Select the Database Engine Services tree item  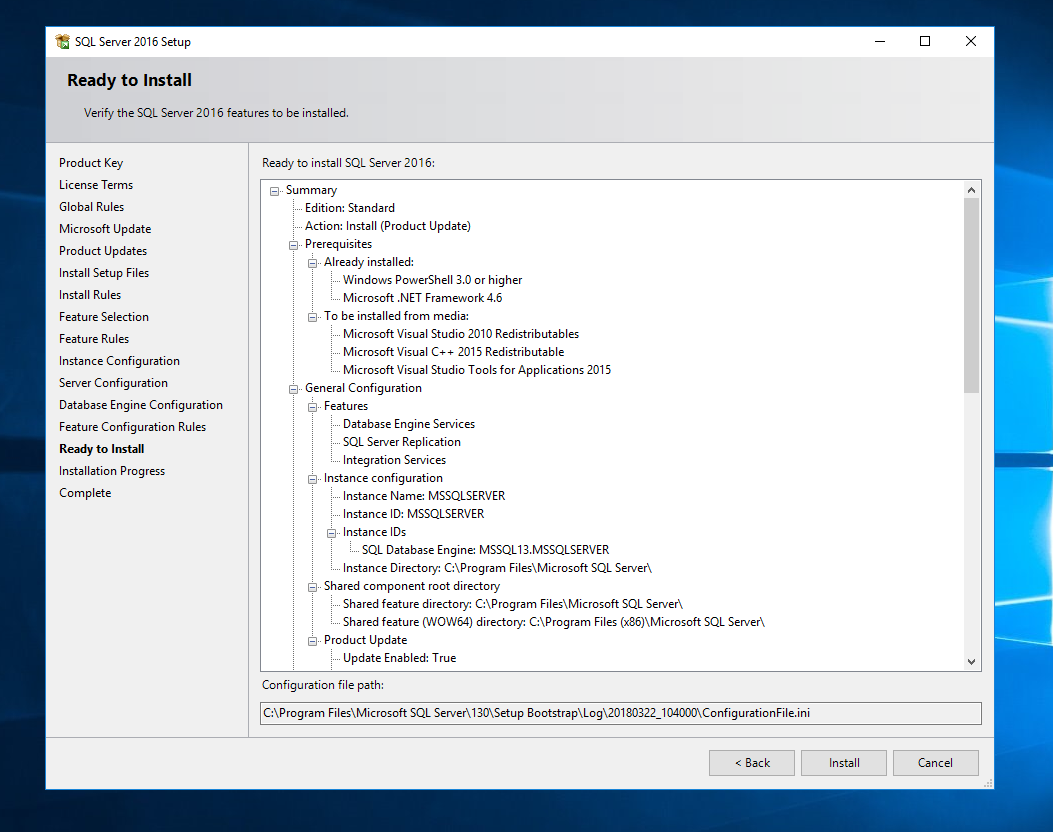coord(408,423)
